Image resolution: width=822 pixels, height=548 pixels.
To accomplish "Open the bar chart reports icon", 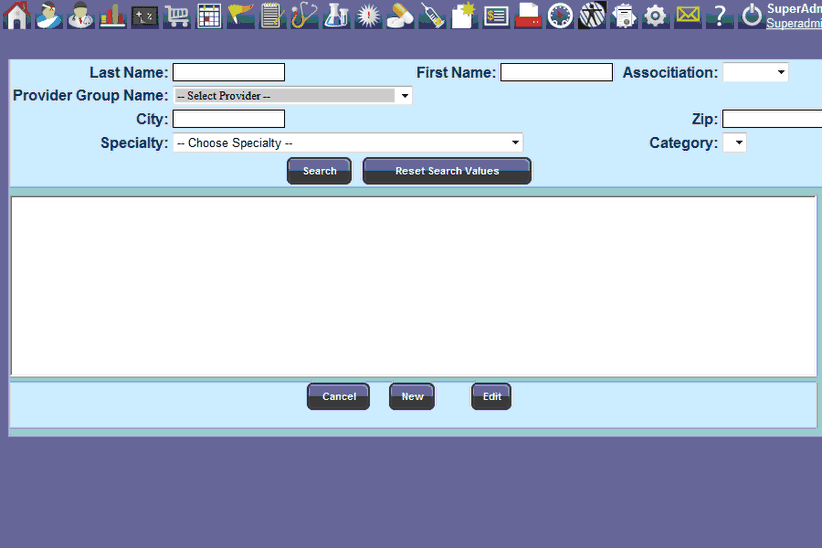I will (x=113, y=16).
